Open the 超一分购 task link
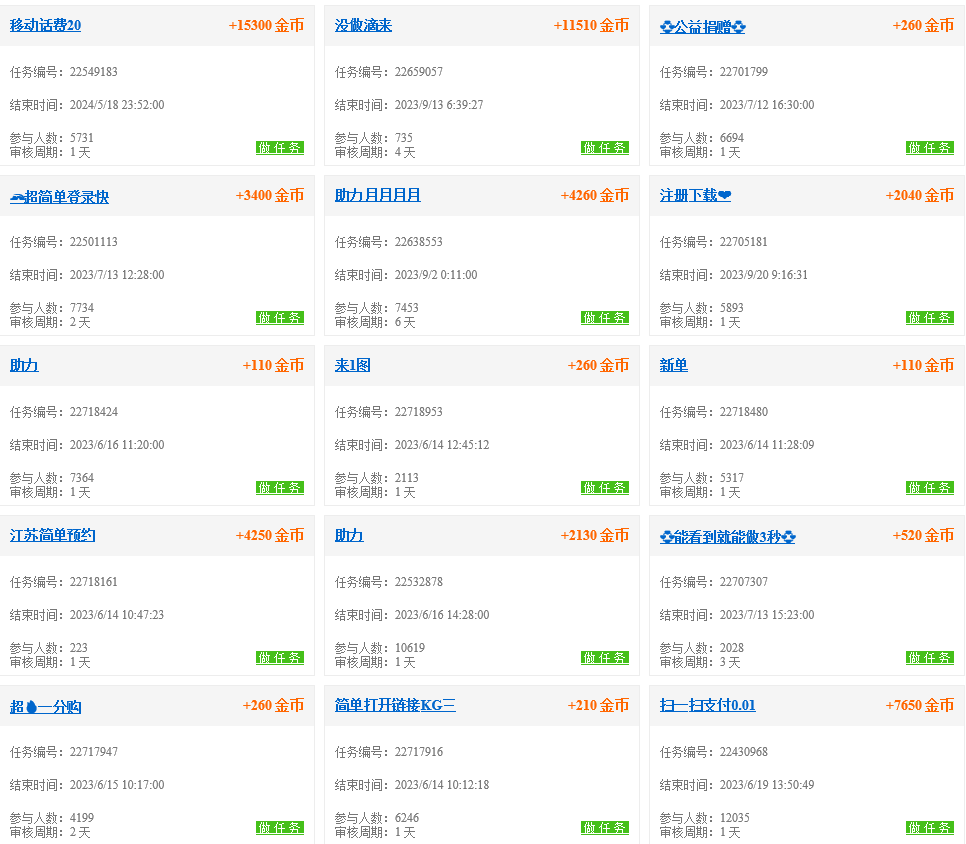Image resolution: width=966 pixels, height=844 pixels. pyautogui.click(x=45, y=707)
